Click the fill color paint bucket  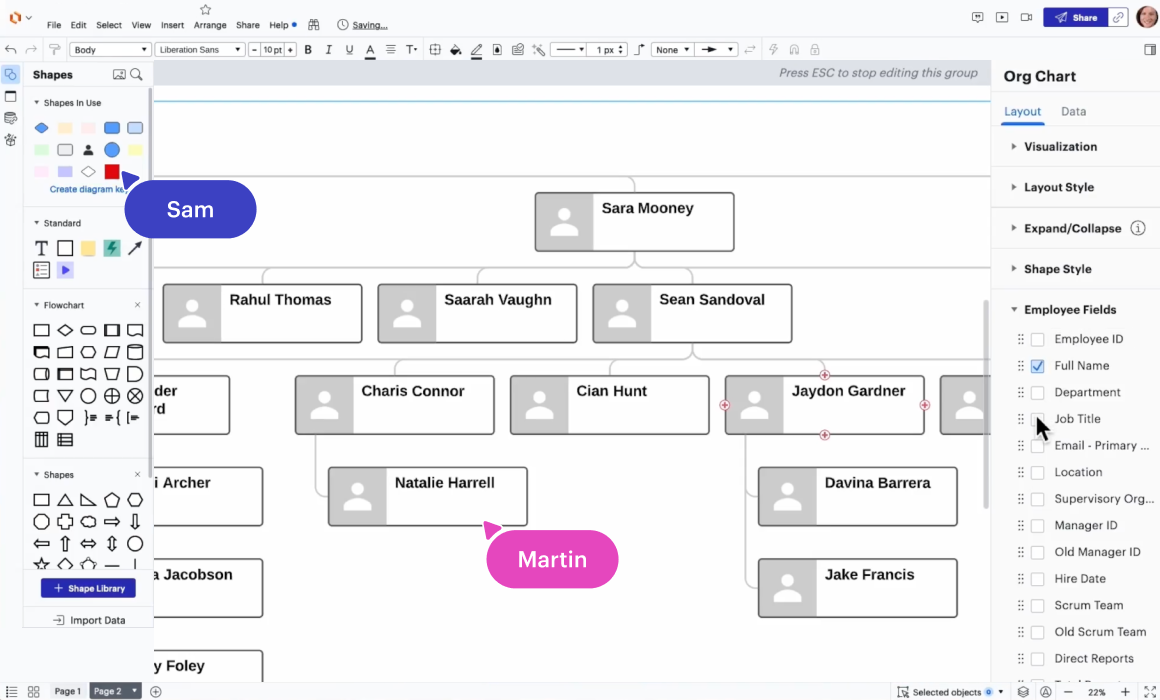pyautogui.click(x=455, y=50)
